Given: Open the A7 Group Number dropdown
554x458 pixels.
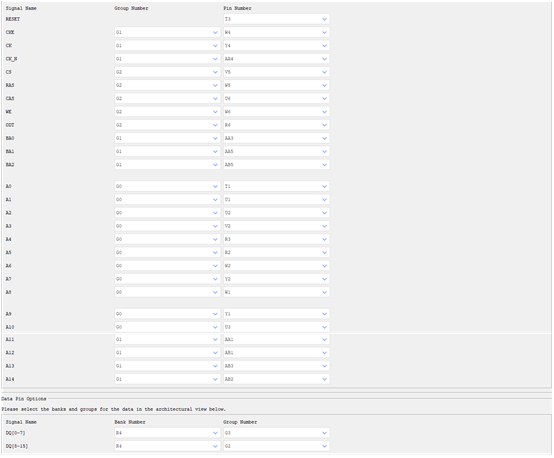Looking at the screenshot, I should 167,280.
